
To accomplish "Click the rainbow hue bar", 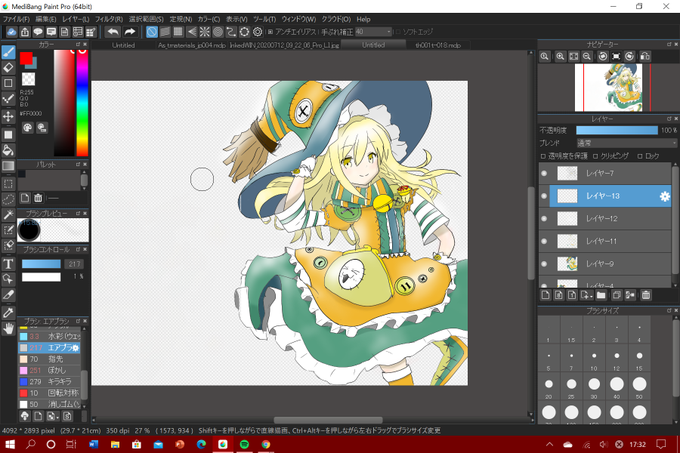I will (x=82, y=103).
